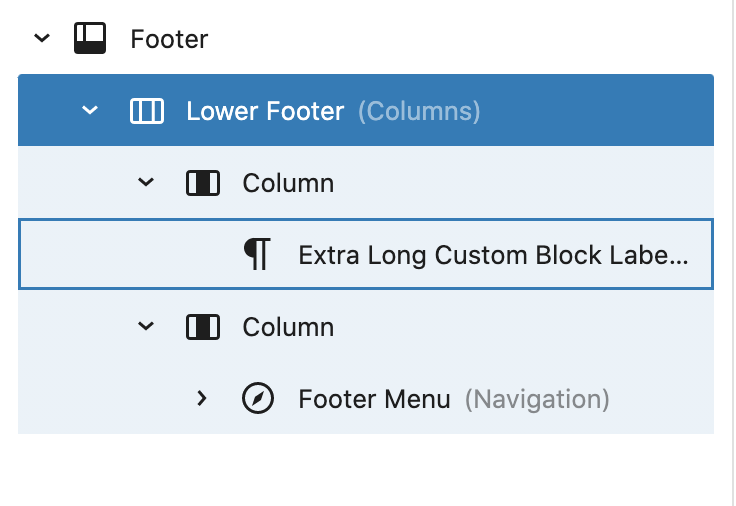Select the Footer label
Image resolution: width=736 pixels, height=506 pixels.
[169, 39]
